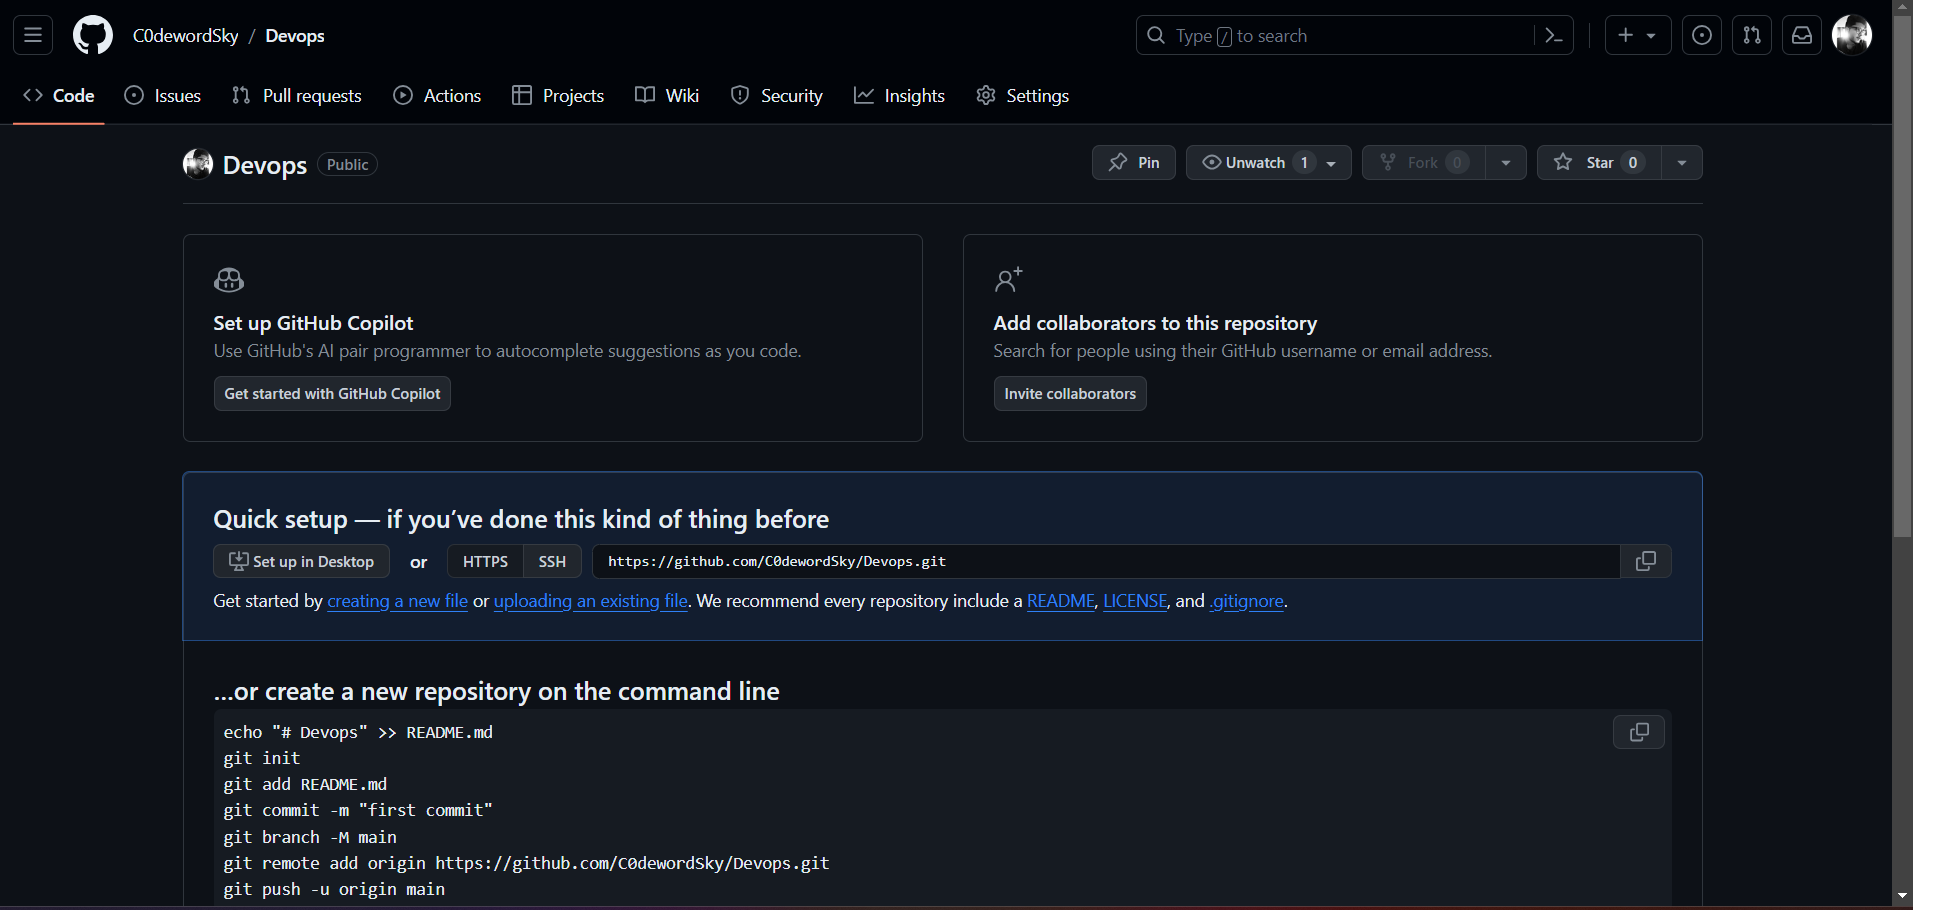
Task: Click the Public visibility badge
Action: point(347,164)
